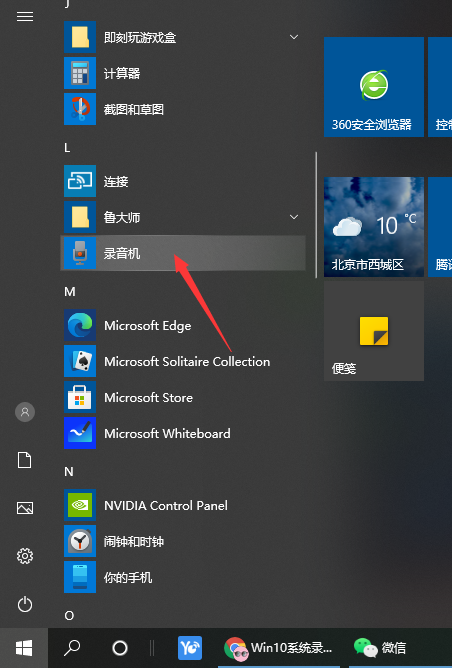
Task: Launch Microsoft Whiteboard
Action: tap(183, 433)
